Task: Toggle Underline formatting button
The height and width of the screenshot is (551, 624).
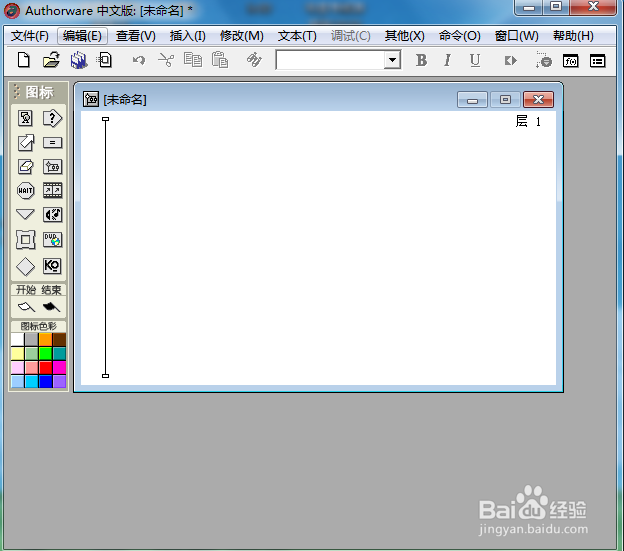Action: pos(475,60)
